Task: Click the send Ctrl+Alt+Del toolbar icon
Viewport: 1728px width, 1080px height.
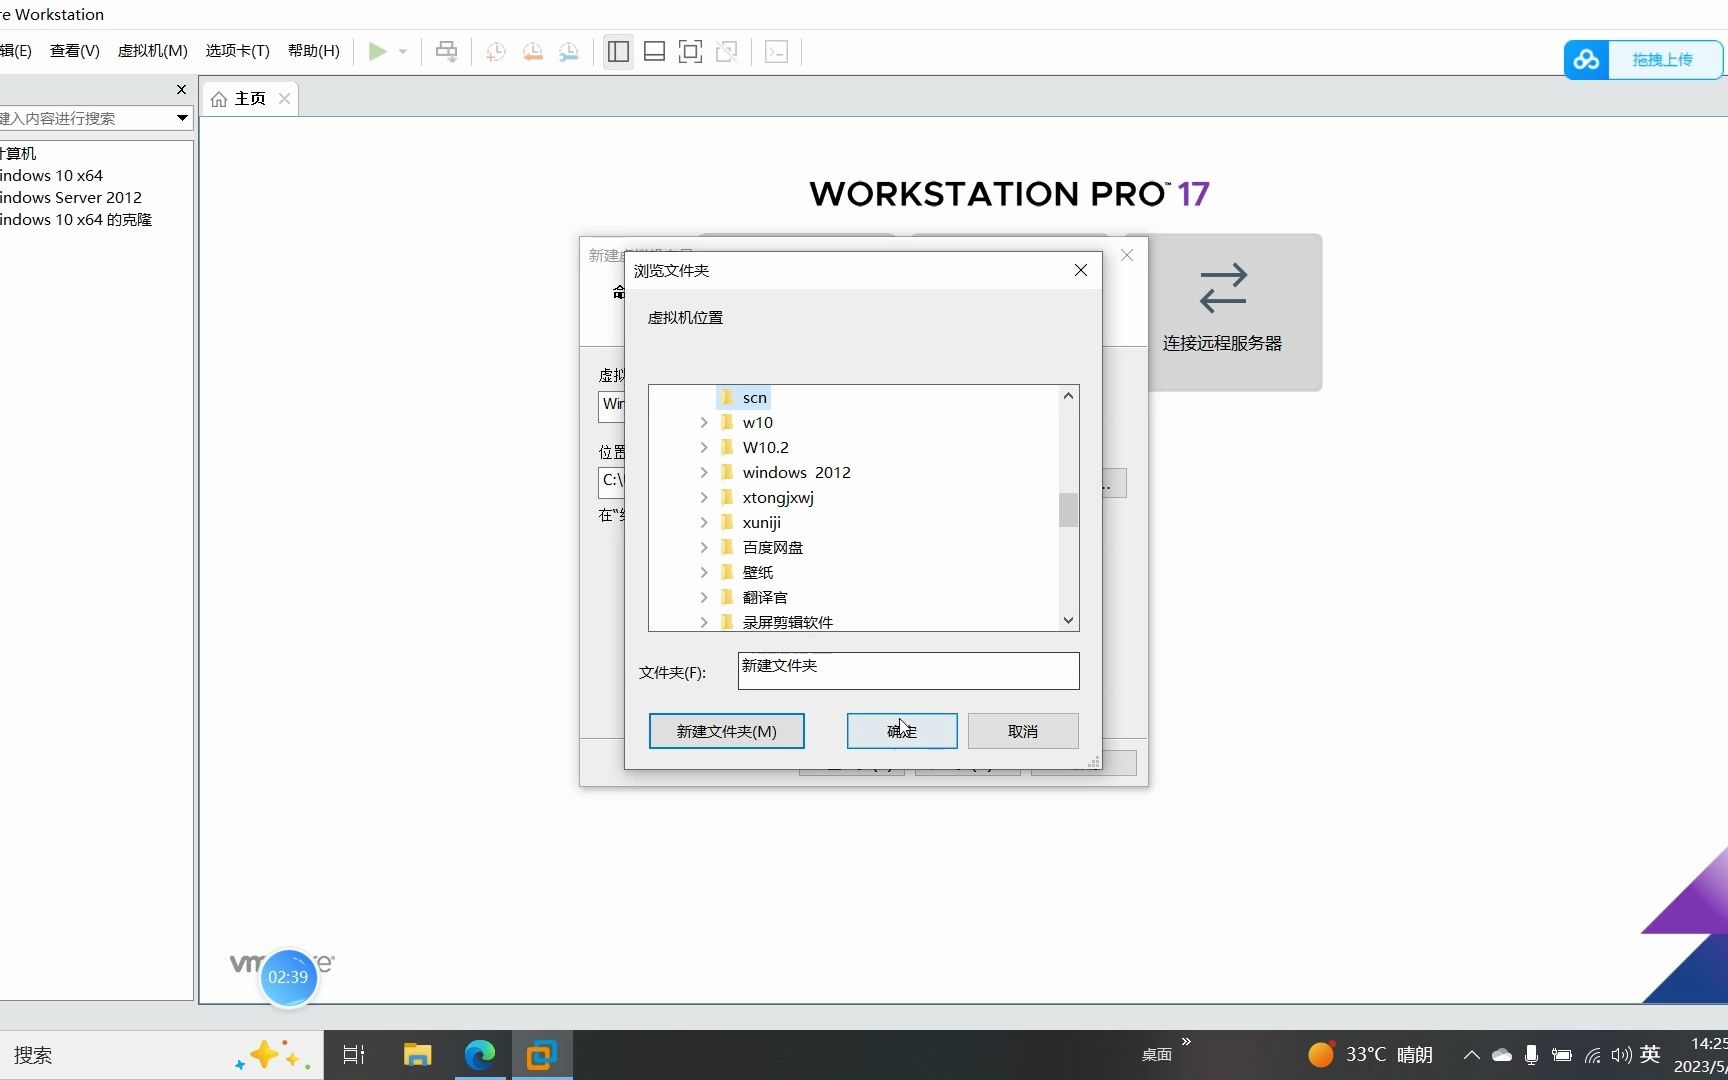Action: (446, 52)
